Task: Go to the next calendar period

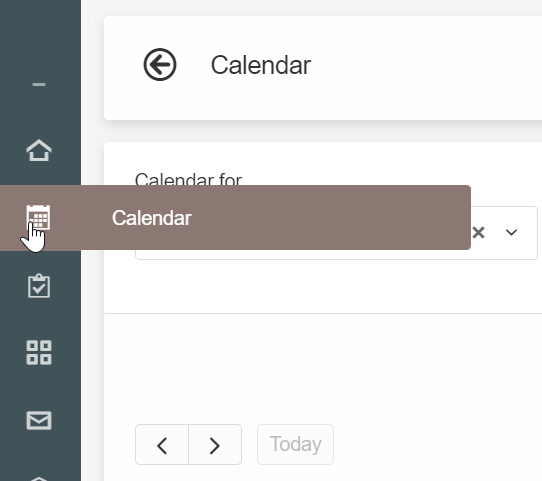Action: coord(215,445)
